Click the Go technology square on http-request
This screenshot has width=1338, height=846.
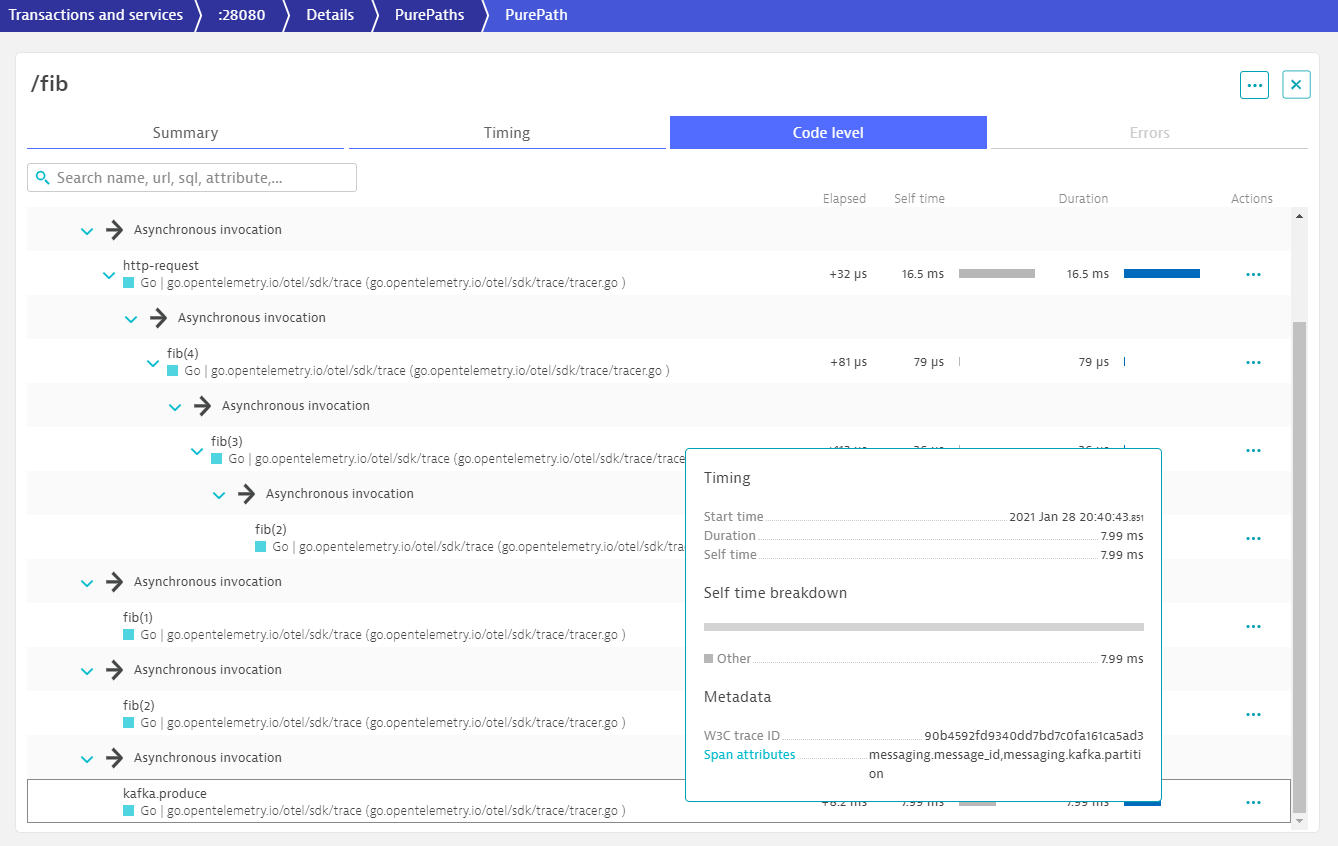pyautogui.click(x=128, y=283)
